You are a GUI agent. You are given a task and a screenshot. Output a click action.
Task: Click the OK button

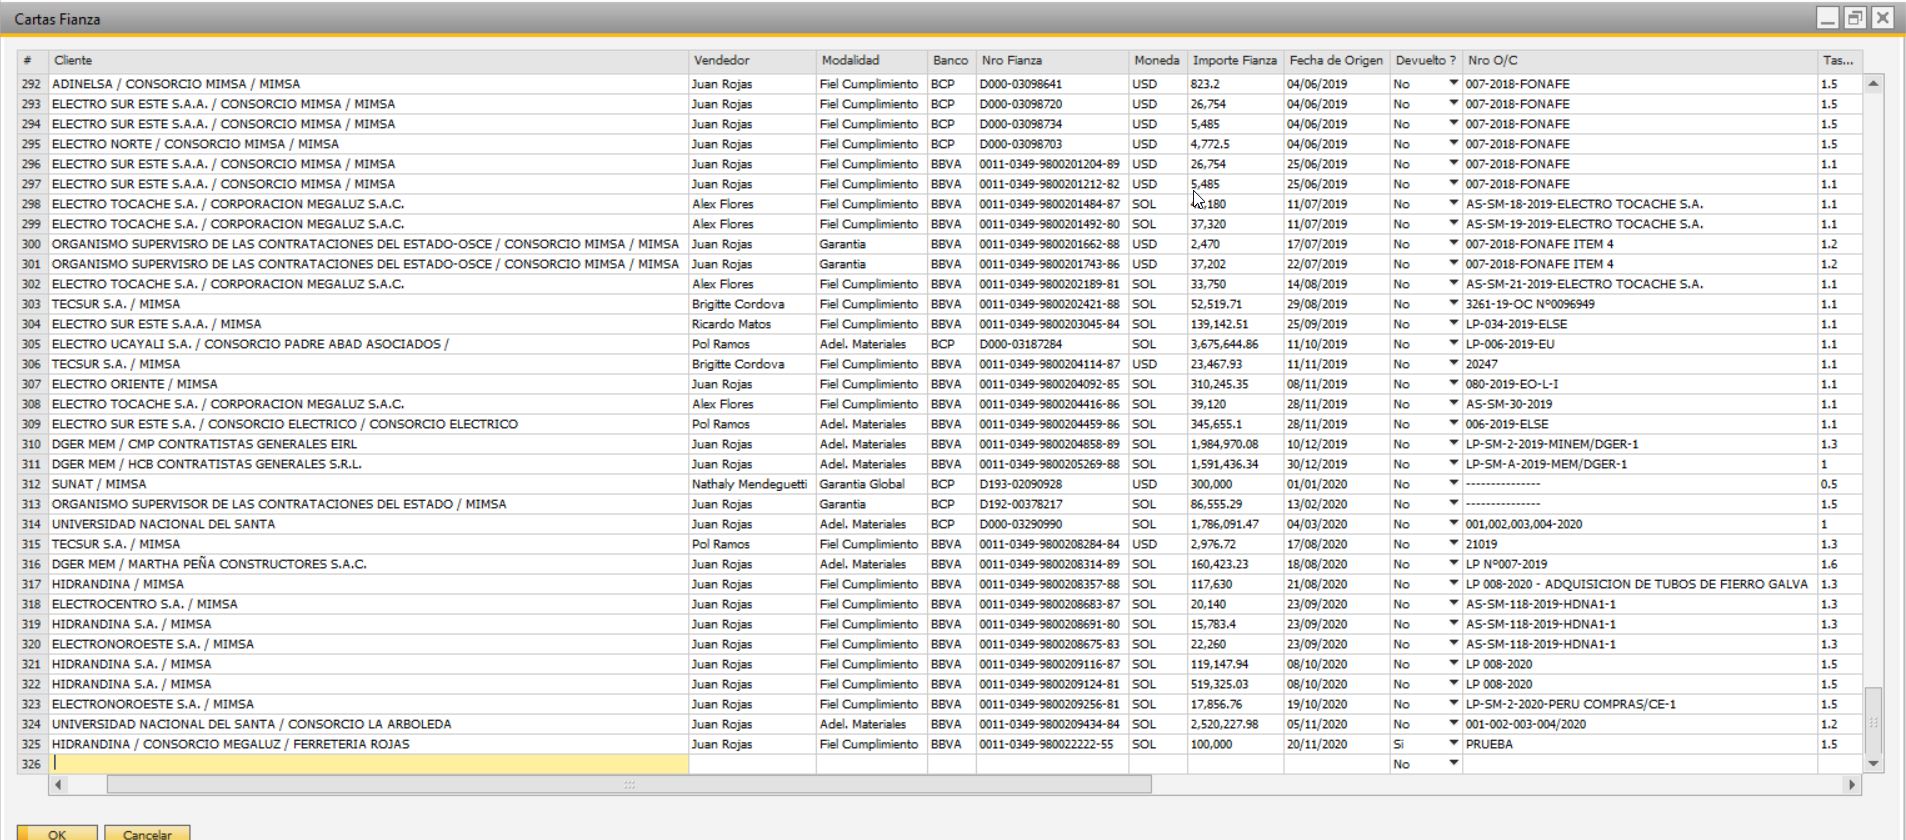click(x=57, y=833)
